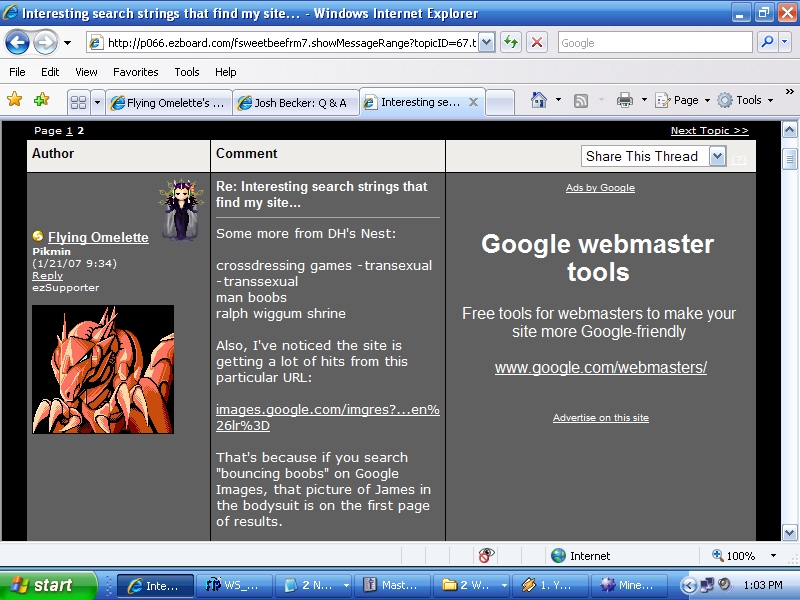This screenshot has width=800, height=600.
Task: Follow the Next Topic >> link
Action: coord(710,131)
